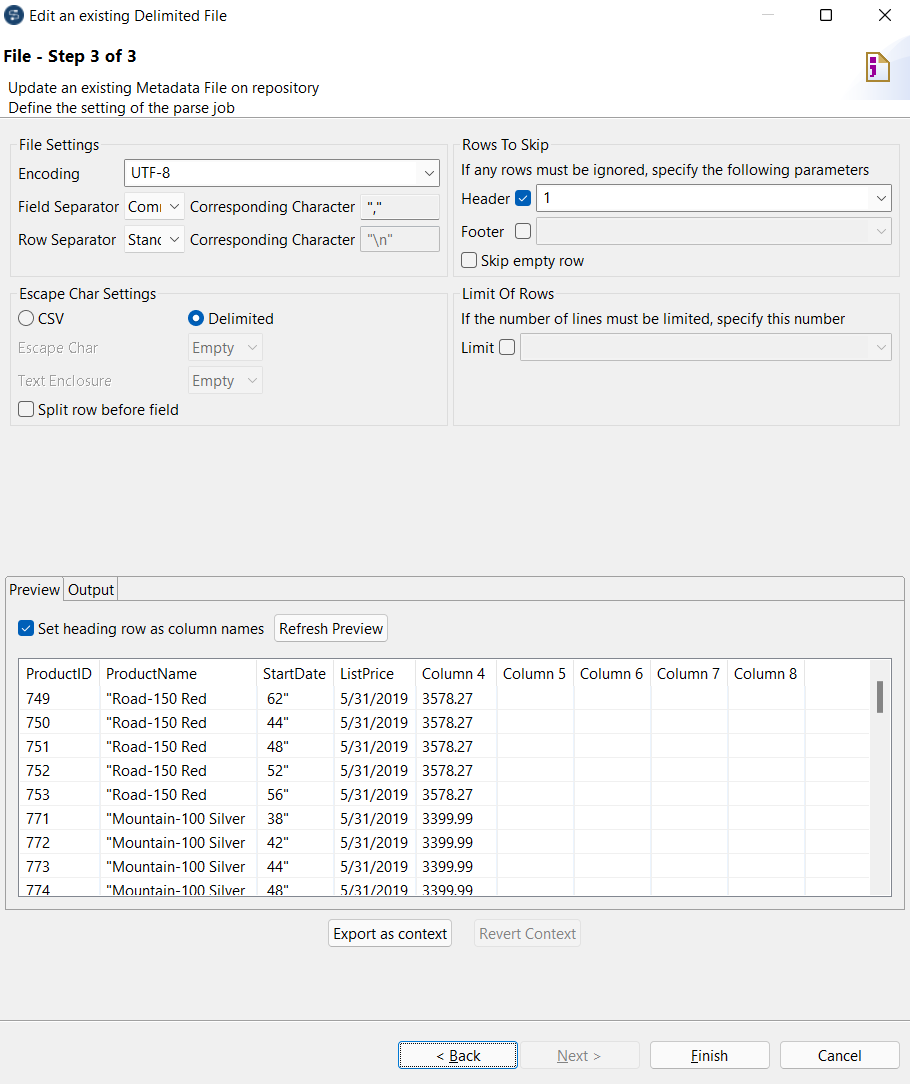Click Export as context button
Screen dimensions: 910x1084
point(390,933)
